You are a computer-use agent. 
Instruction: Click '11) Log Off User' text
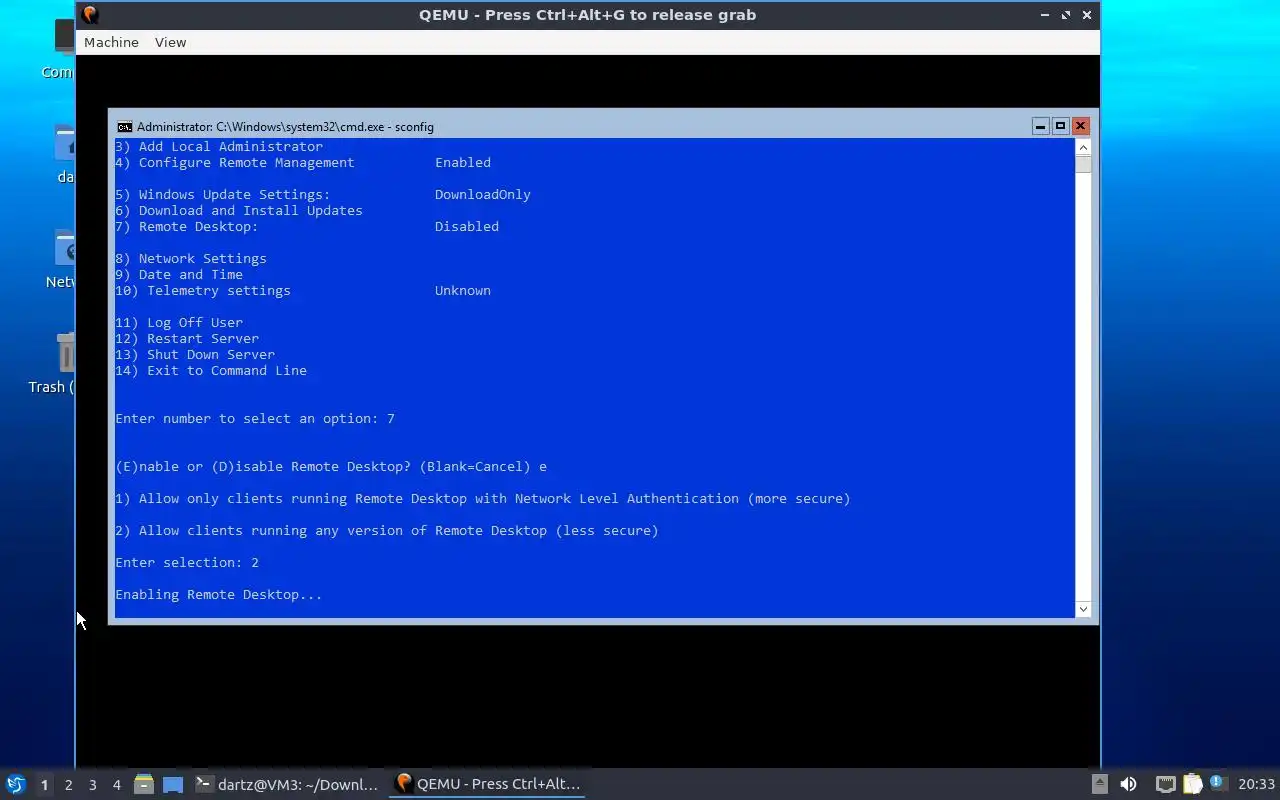click(179, 323)
